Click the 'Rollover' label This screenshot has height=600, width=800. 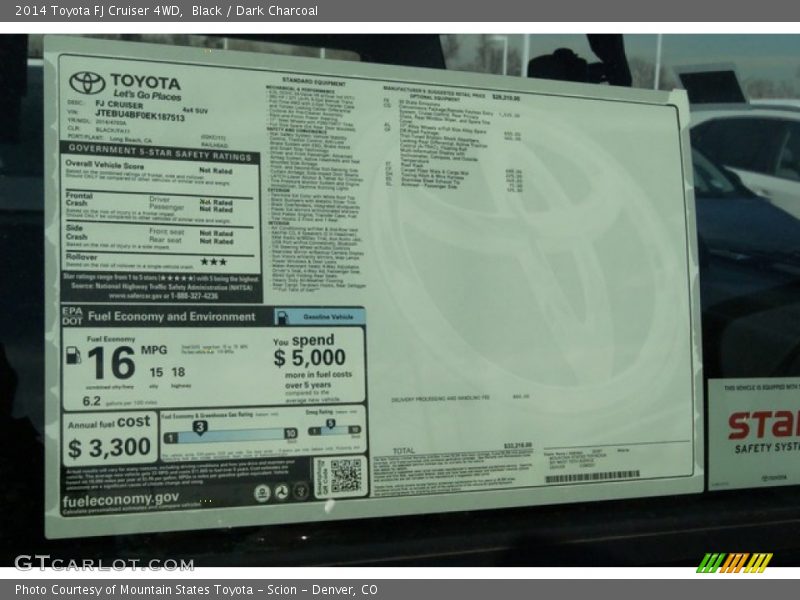81,257
